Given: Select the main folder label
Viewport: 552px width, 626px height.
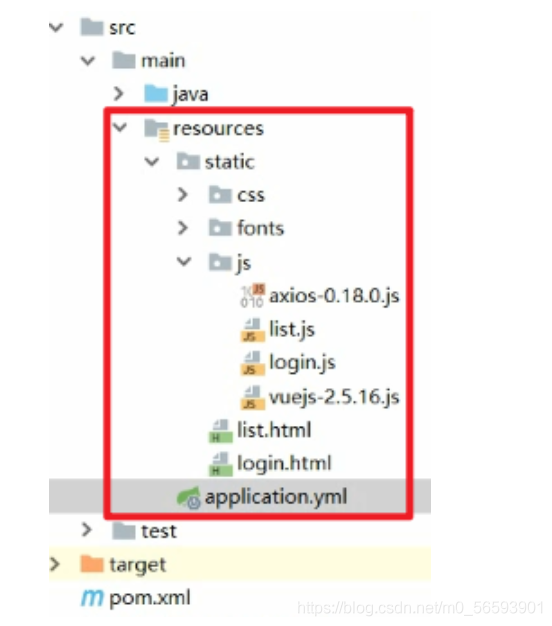Looking at the screenshot, I should click(163, 61).
